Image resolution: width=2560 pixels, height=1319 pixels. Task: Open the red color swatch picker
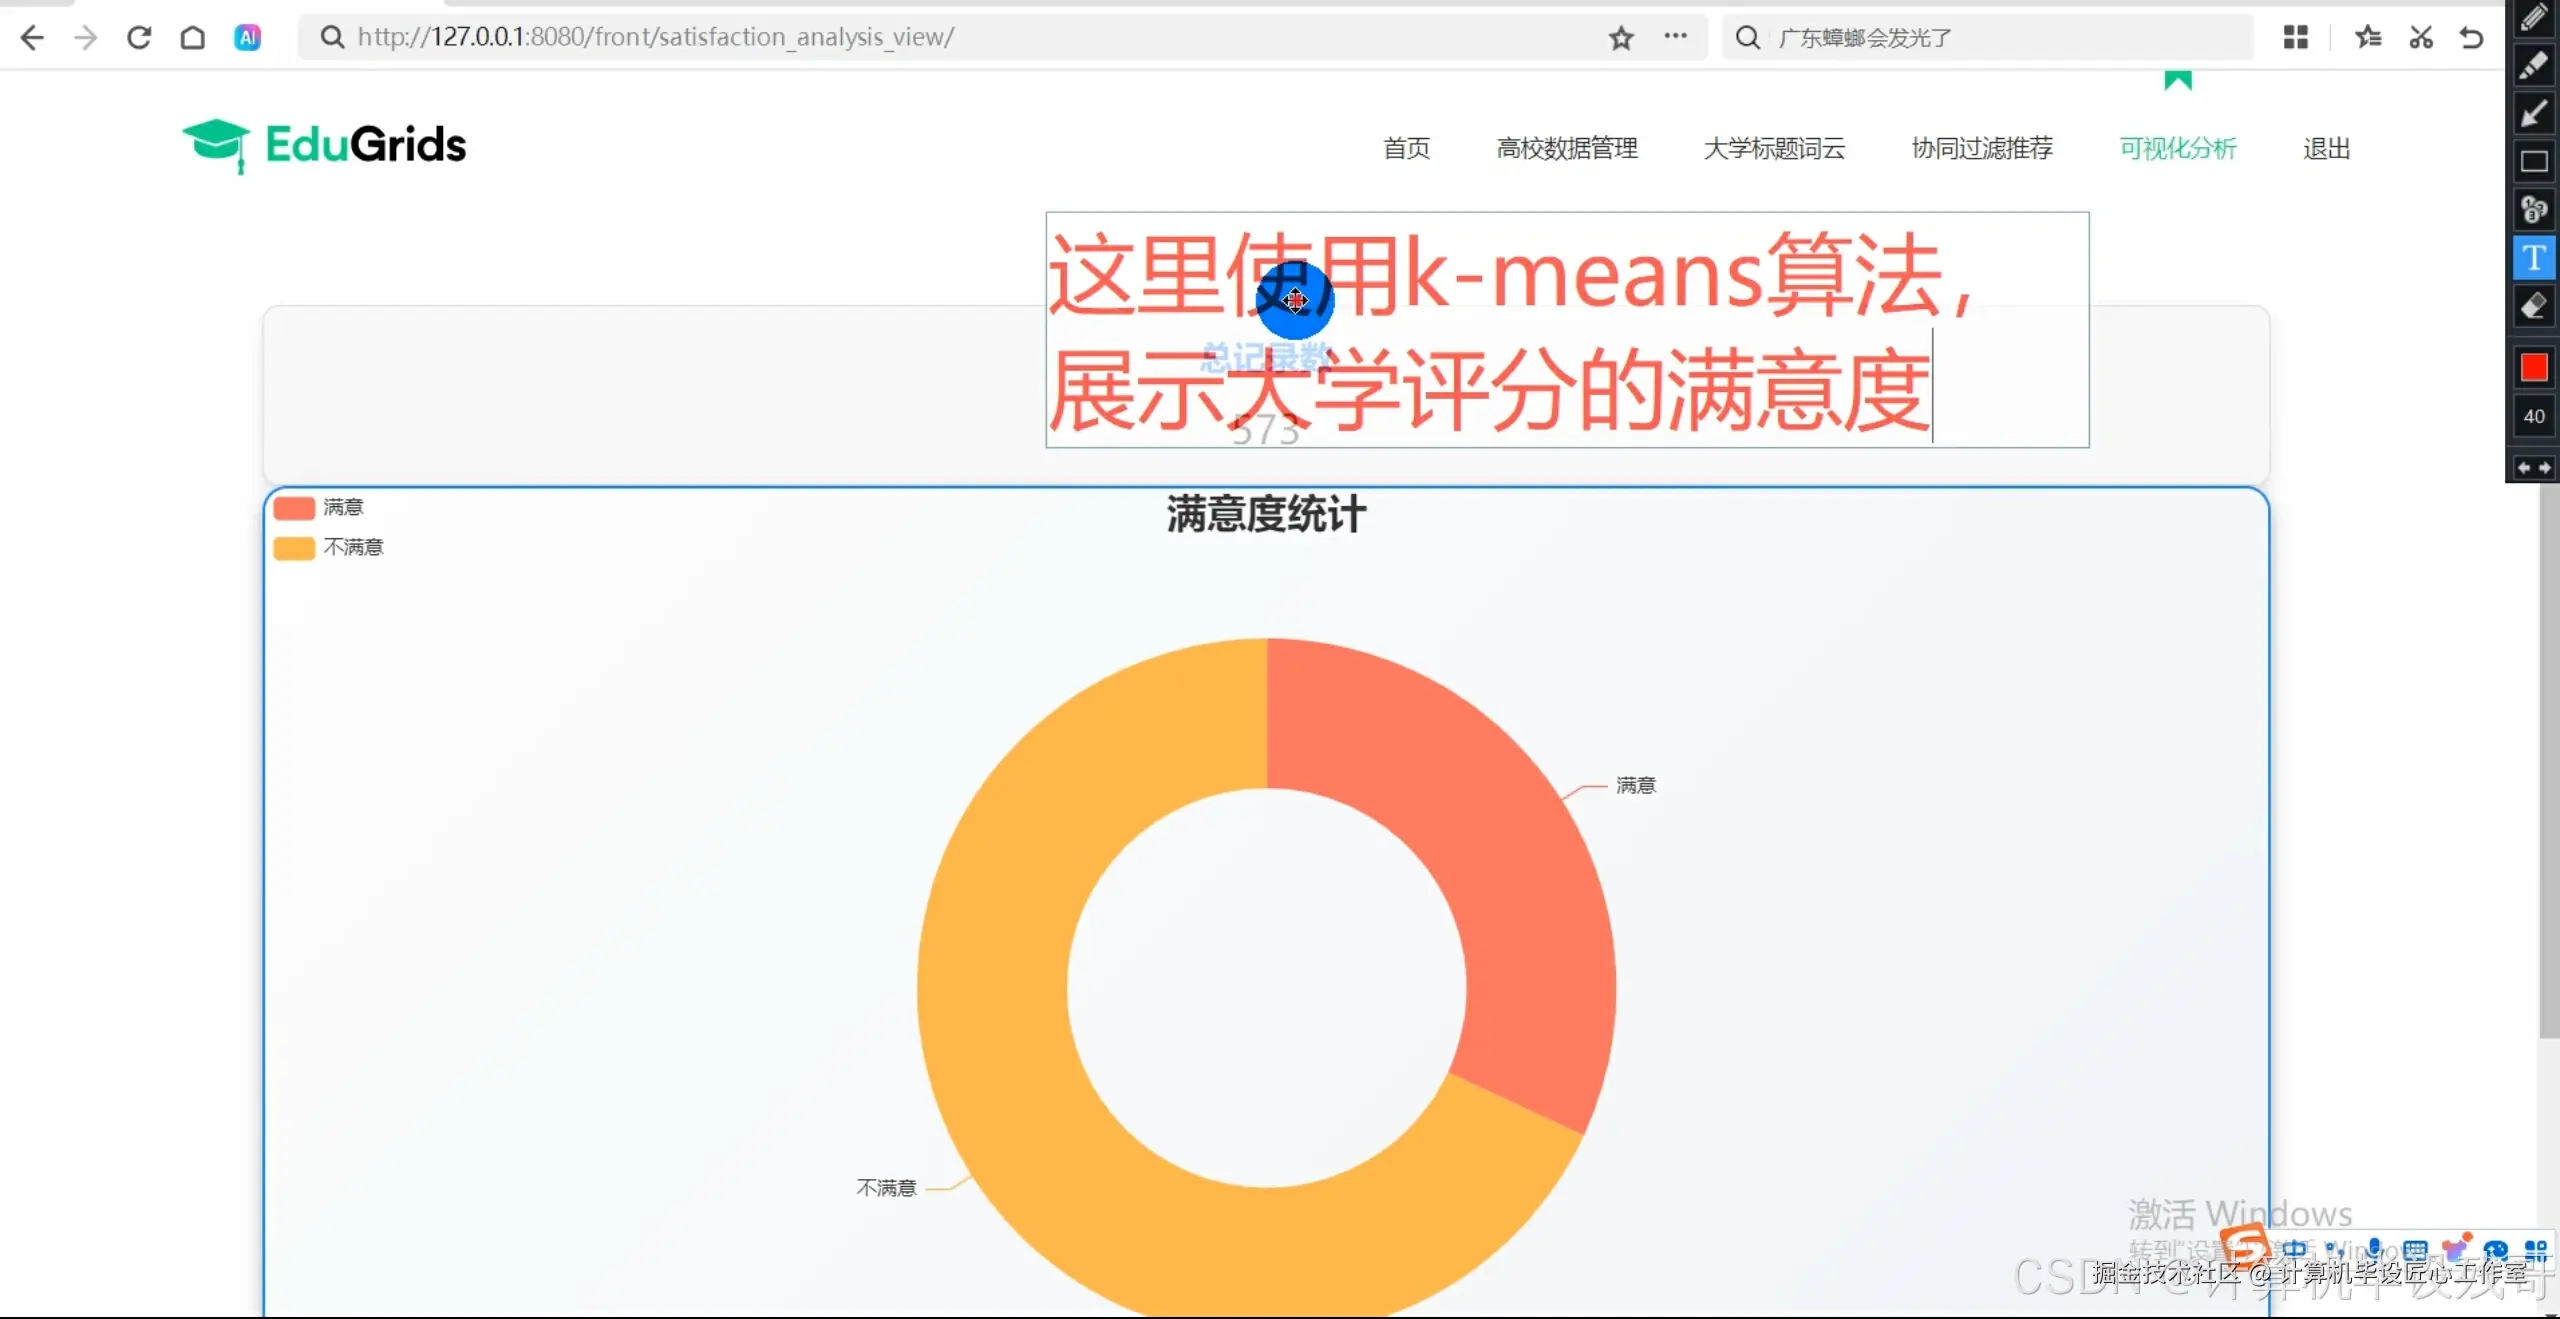[2534, 368]
